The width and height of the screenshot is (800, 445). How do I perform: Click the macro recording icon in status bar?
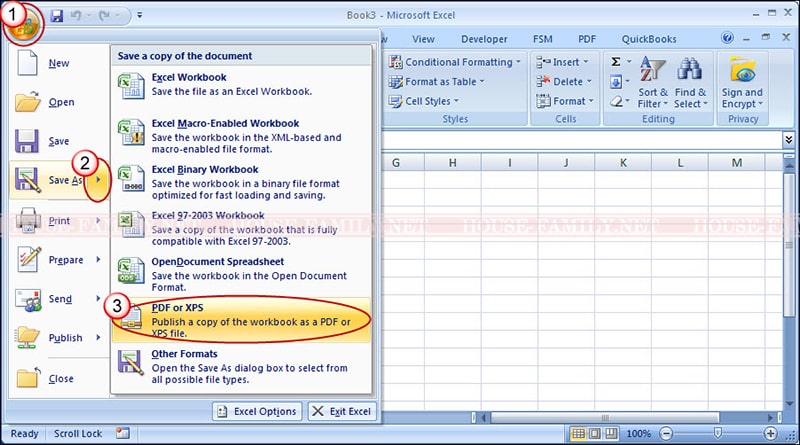pyautogui.click(x=122, y=433)
